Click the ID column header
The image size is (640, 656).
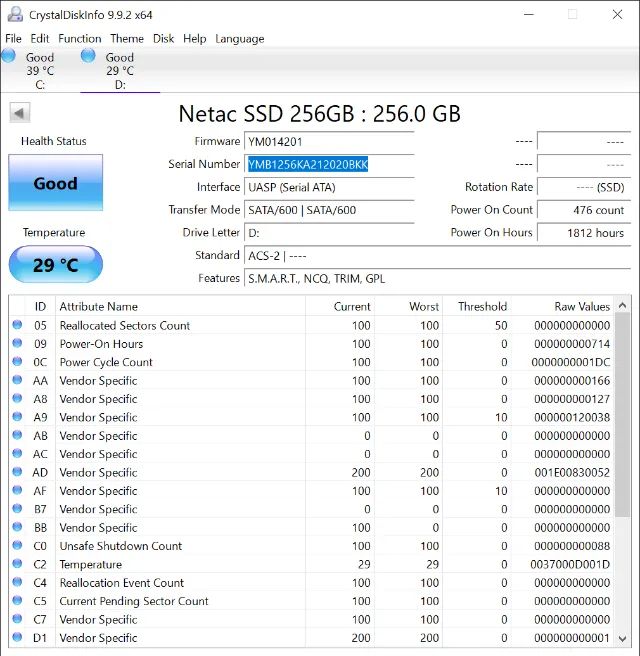coord(40,307)
